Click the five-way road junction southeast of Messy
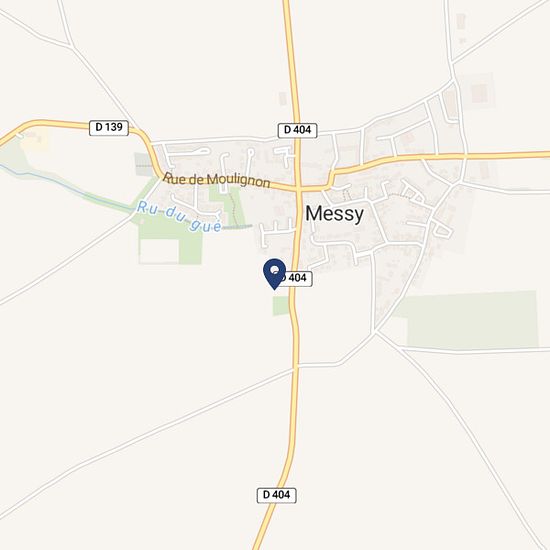Screen dimensions: 550x550 (x=375, y=331)
